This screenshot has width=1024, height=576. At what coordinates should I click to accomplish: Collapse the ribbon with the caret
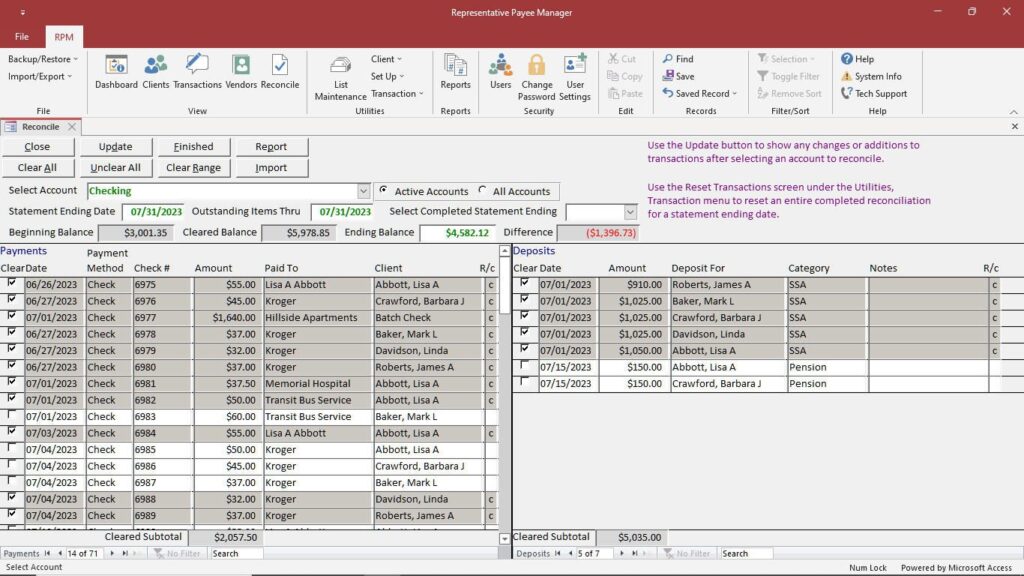tap(1013, 112)
